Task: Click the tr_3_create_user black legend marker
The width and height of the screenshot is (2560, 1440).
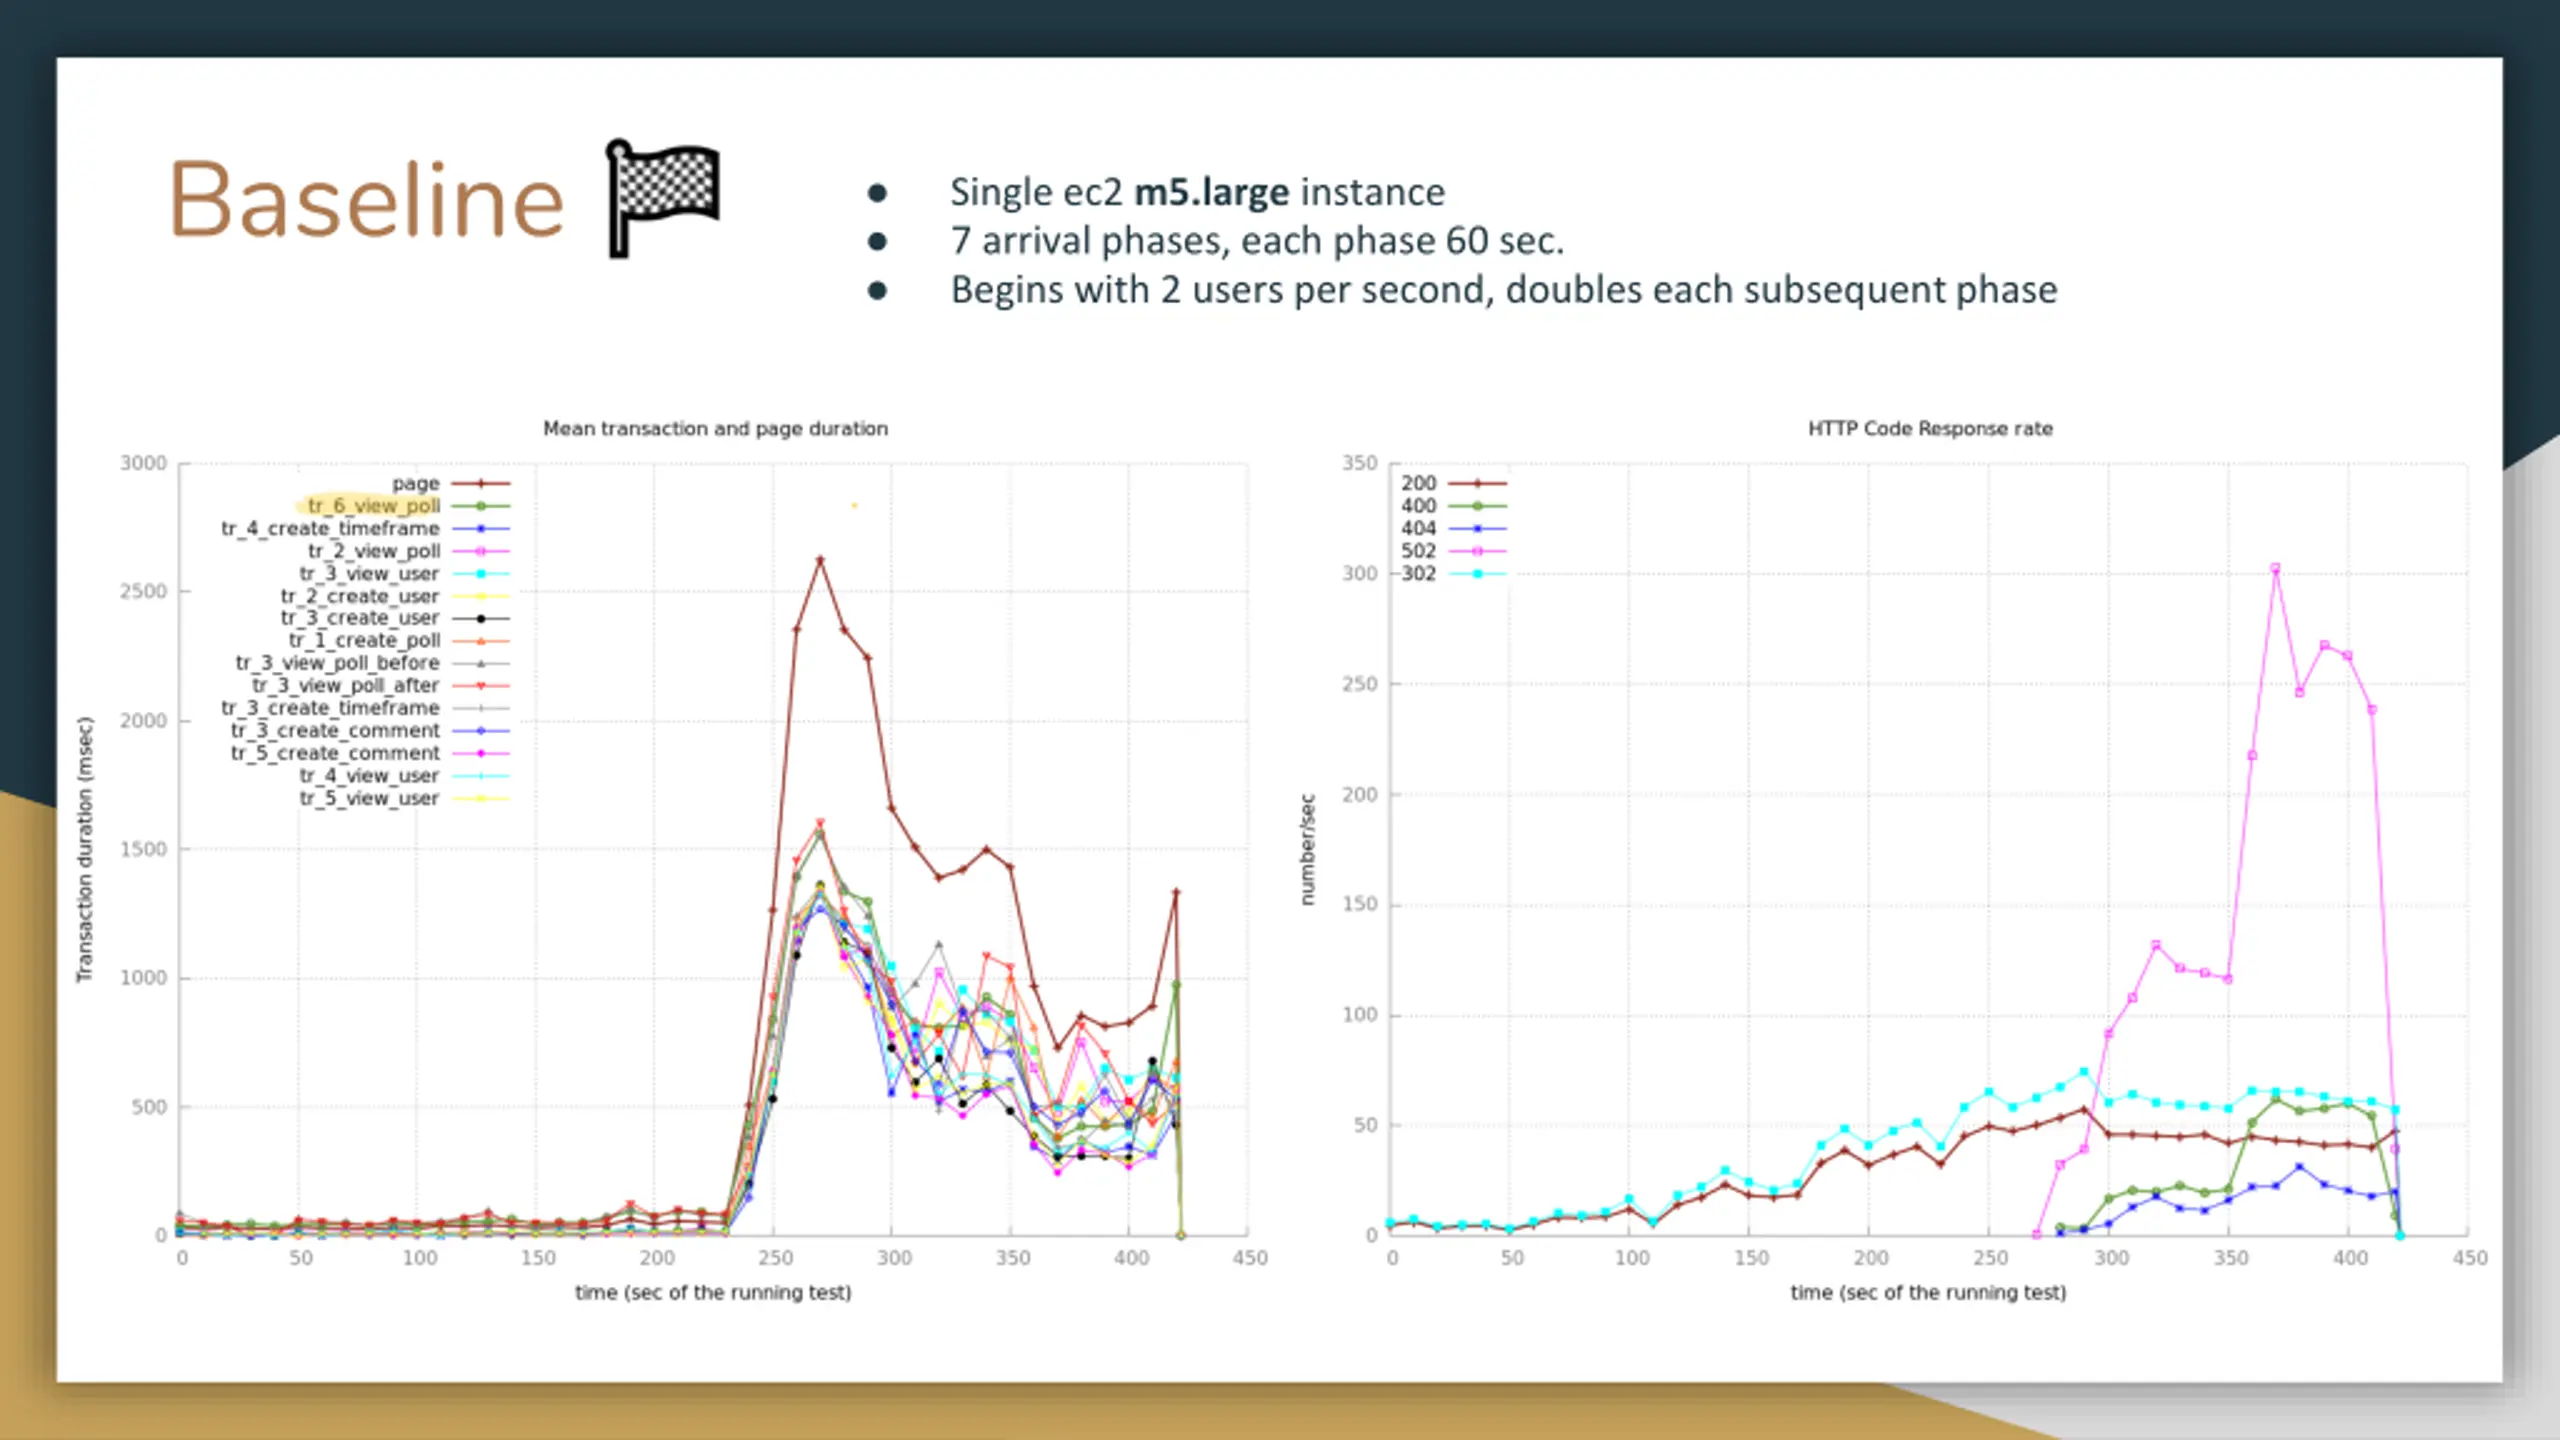Action: pyautogui.click(x=481, y=619)
